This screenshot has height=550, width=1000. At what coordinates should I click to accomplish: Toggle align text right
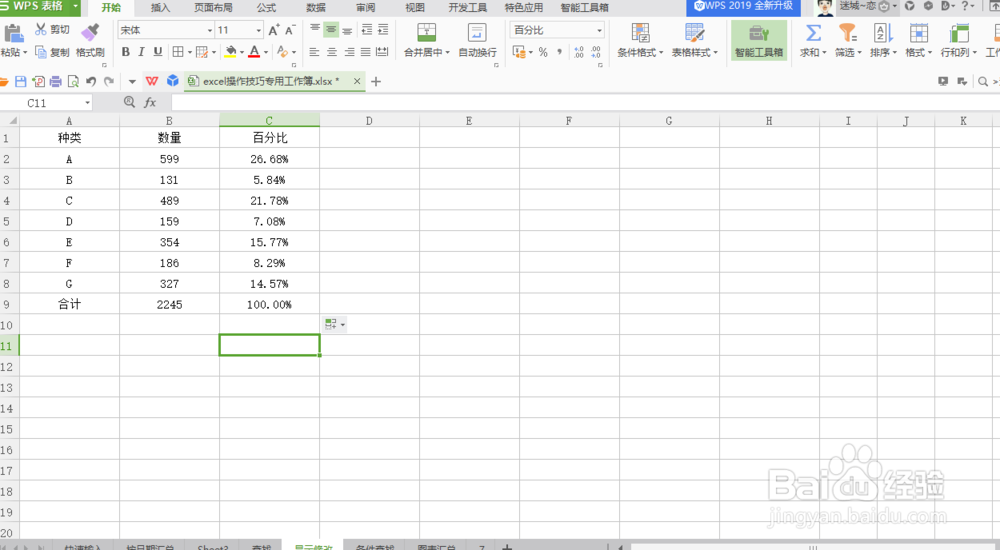(x=349, y=52)
